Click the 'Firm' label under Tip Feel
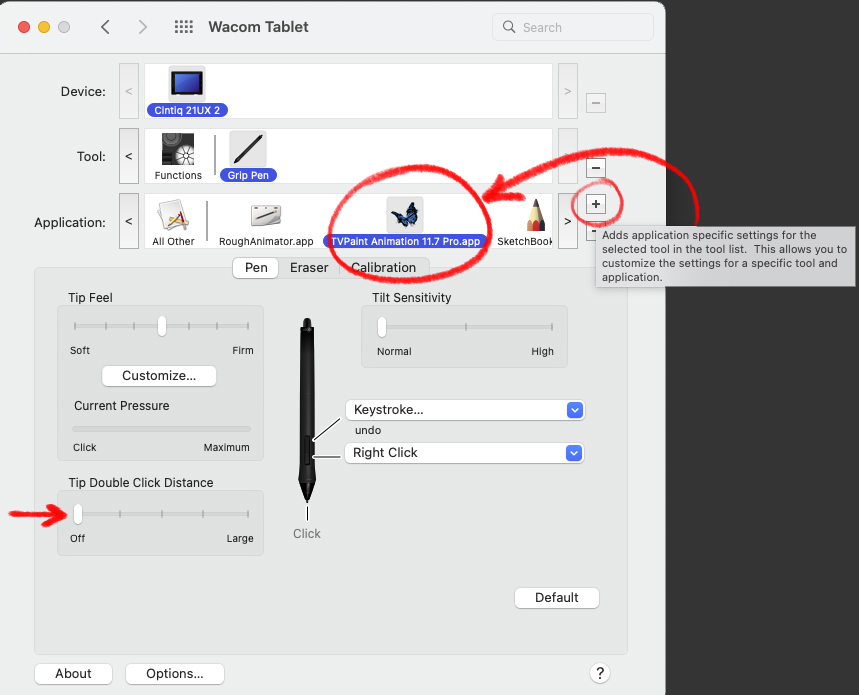This screenshot has height=695, width=859. 243,351
